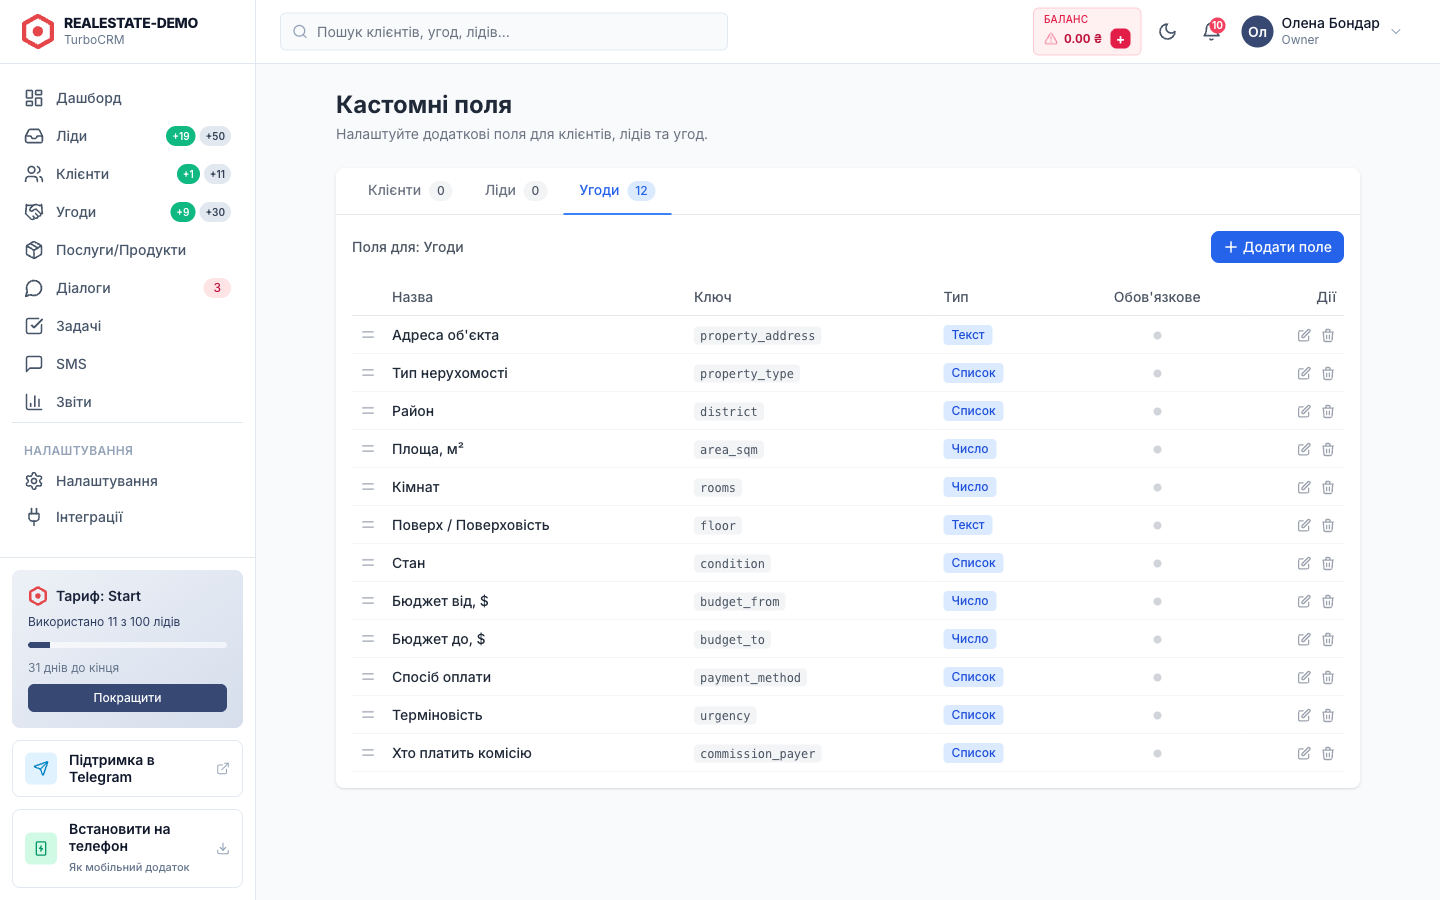Delete the Стан field
The height and width of the screenshot is (900, 1440).
click(1328, 563)
